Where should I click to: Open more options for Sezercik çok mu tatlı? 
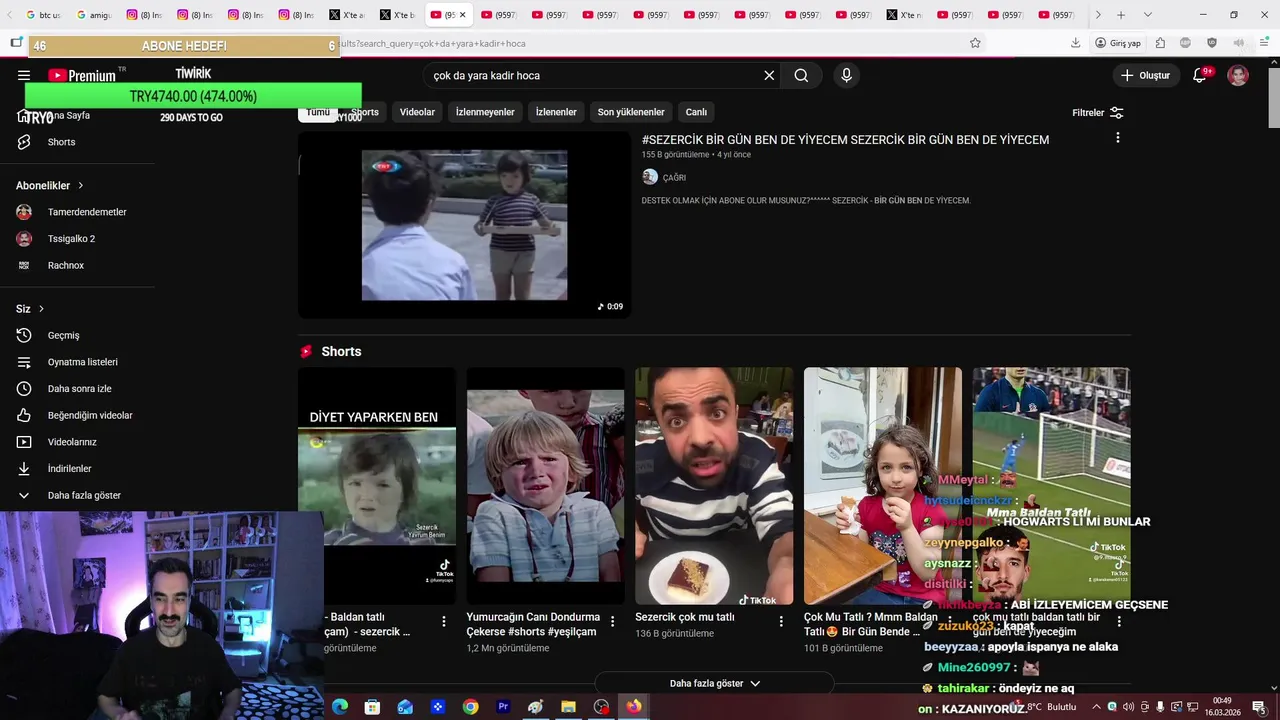point(781,621)
